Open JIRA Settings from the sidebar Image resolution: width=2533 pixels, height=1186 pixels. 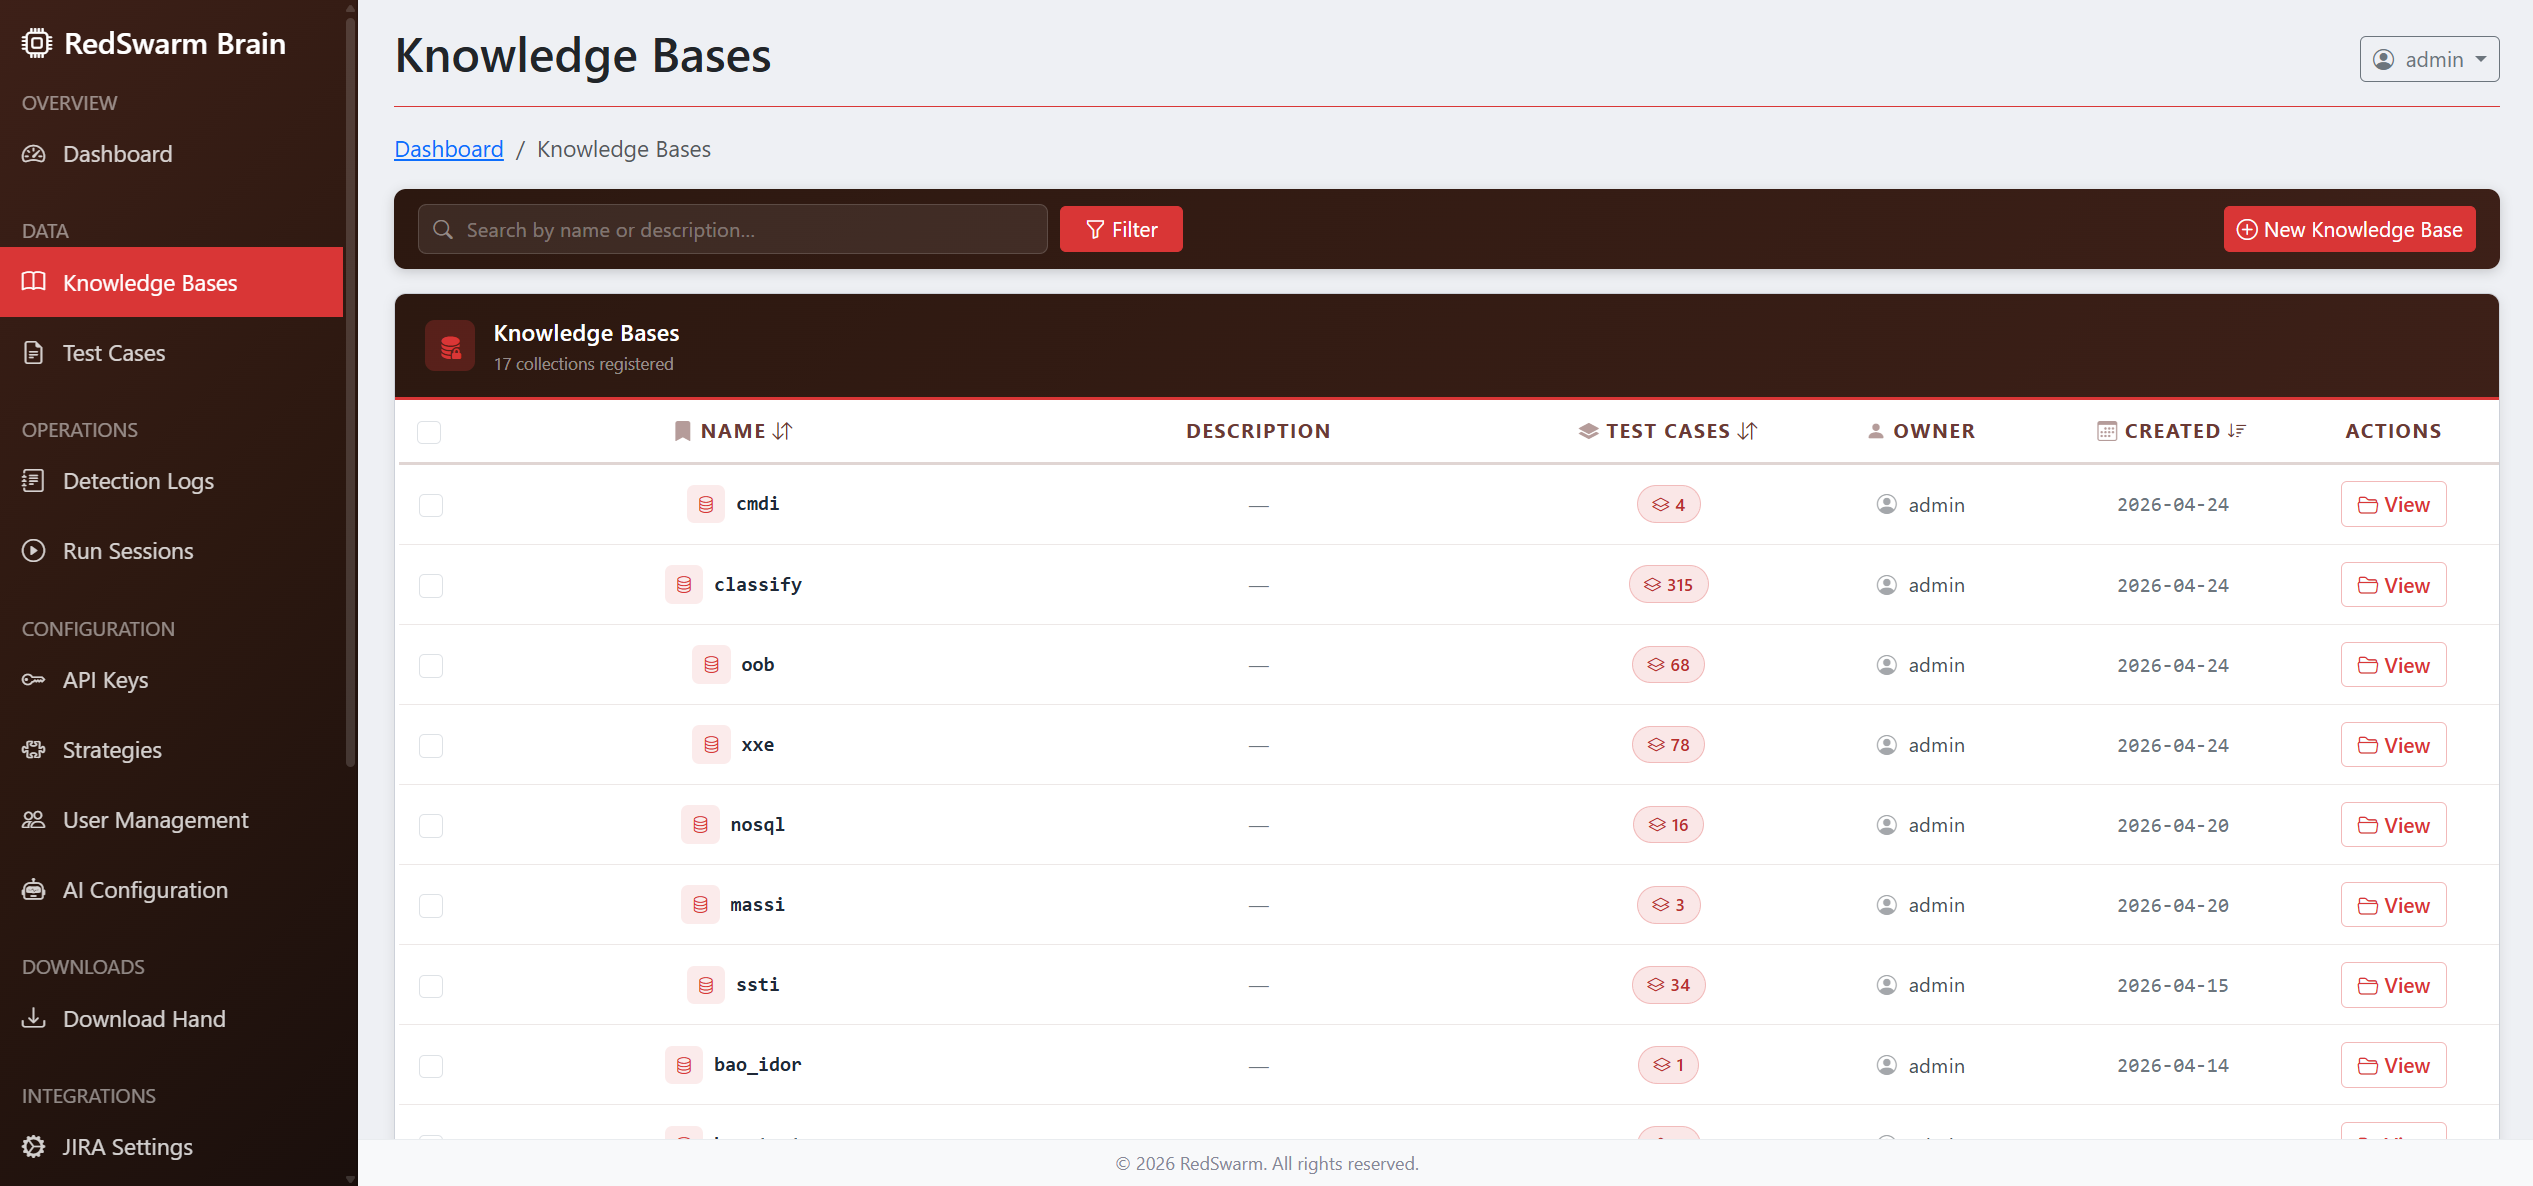(128, 1147)
